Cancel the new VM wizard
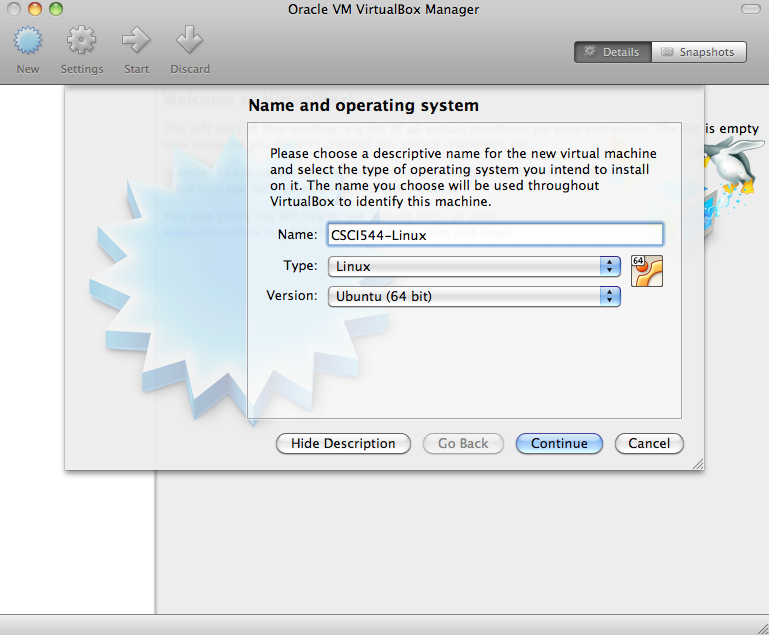This screenshot has height=635, width=769. (x=649, y=443)
